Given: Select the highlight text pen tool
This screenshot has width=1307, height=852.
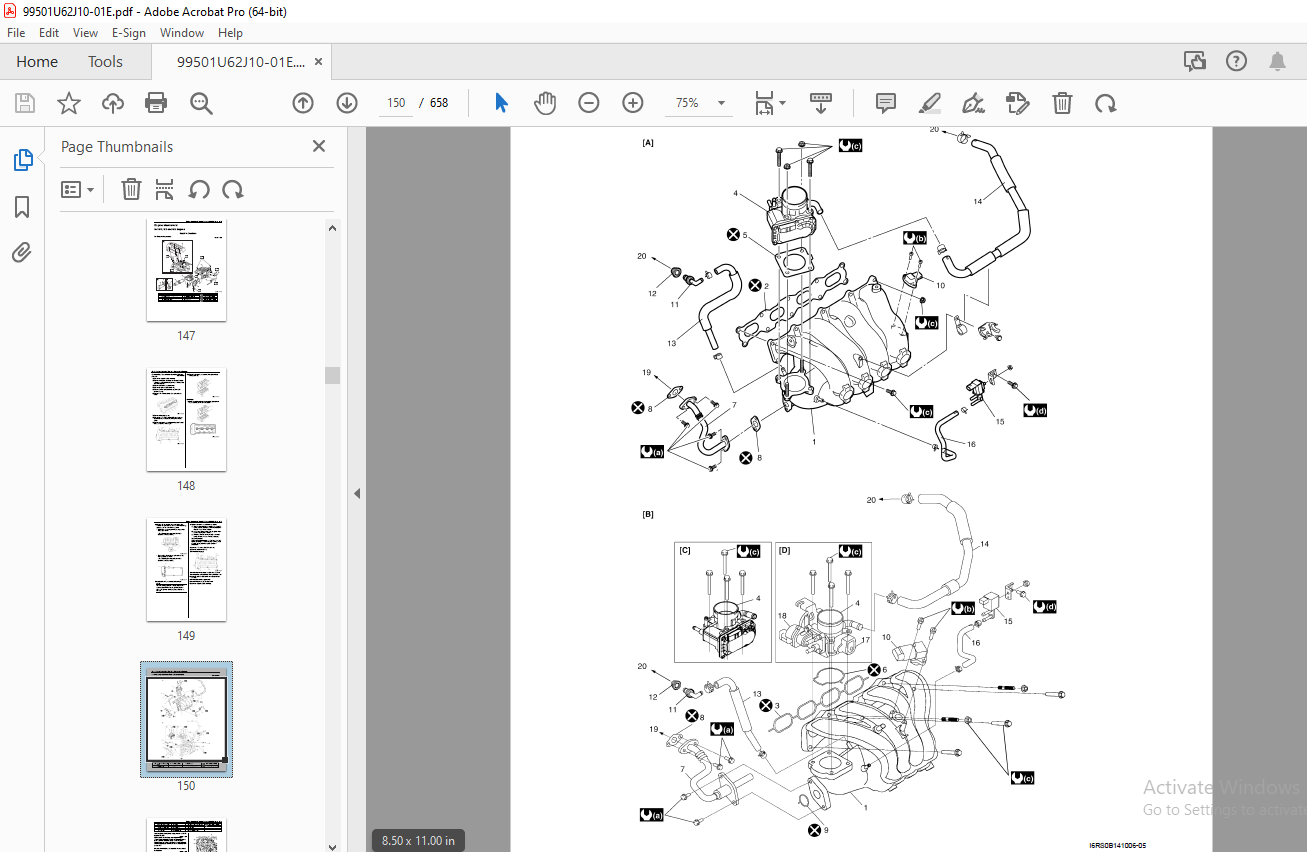Looking at the screenshot, I should pos(930,103).
